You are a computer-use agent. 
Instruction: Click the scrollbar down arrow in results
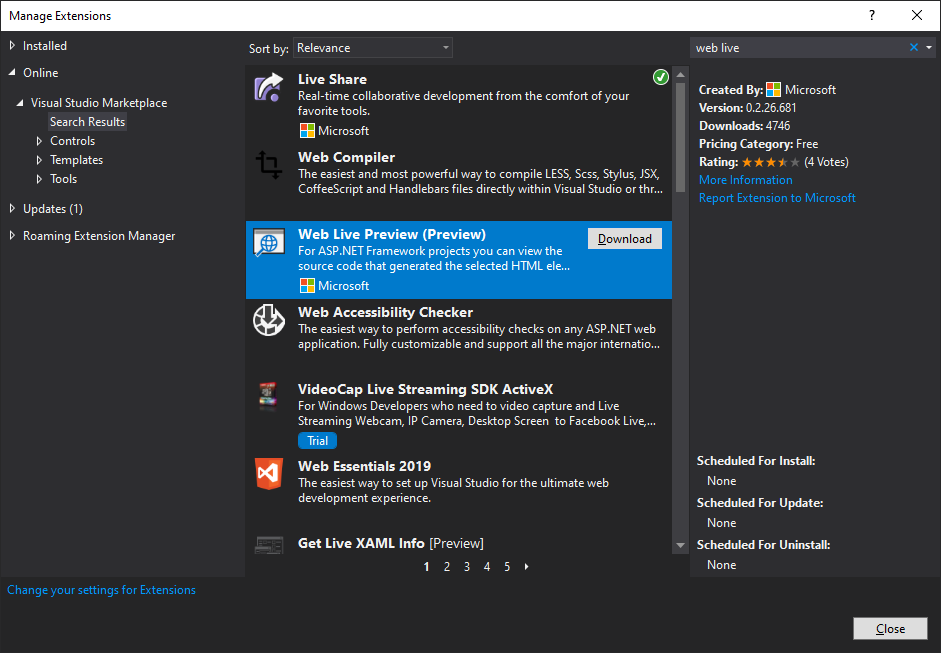tap(681, 545)
